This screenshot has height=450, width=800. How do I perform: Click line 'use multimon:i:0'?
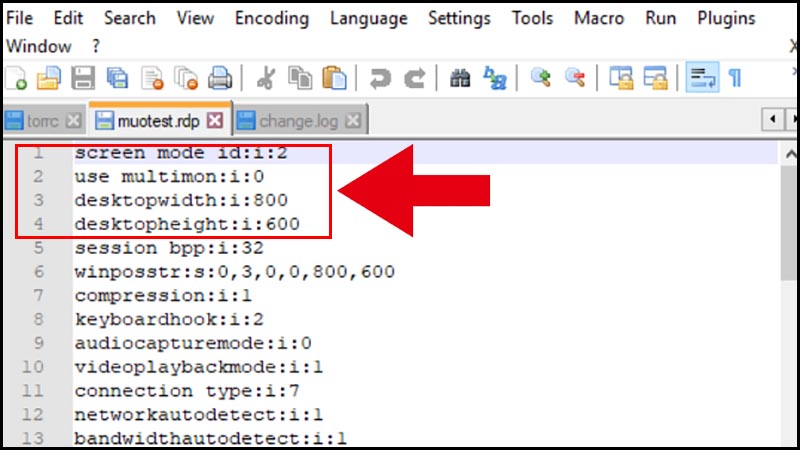pos(169,177)
